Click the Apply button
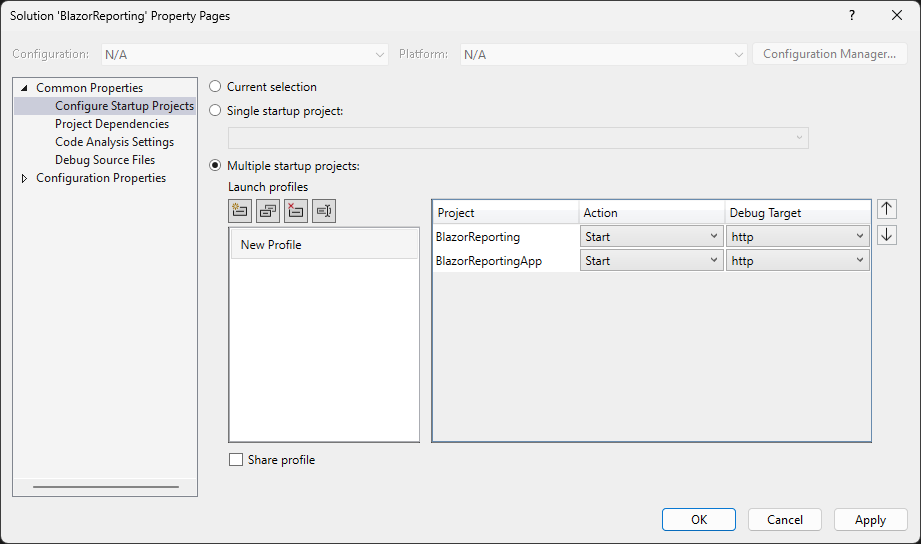Viewport: 921px width, 544px height. pyautogui.click(x=870, y=519)
